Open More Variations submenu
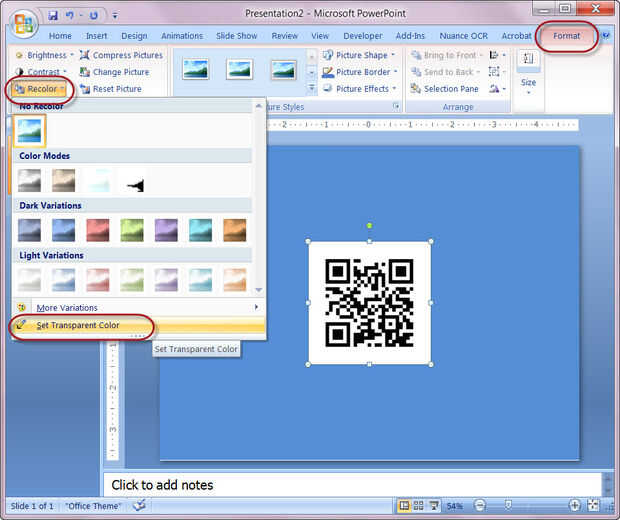Image resolution: width=620 pixels, height=520 pixels. (138, 308)
